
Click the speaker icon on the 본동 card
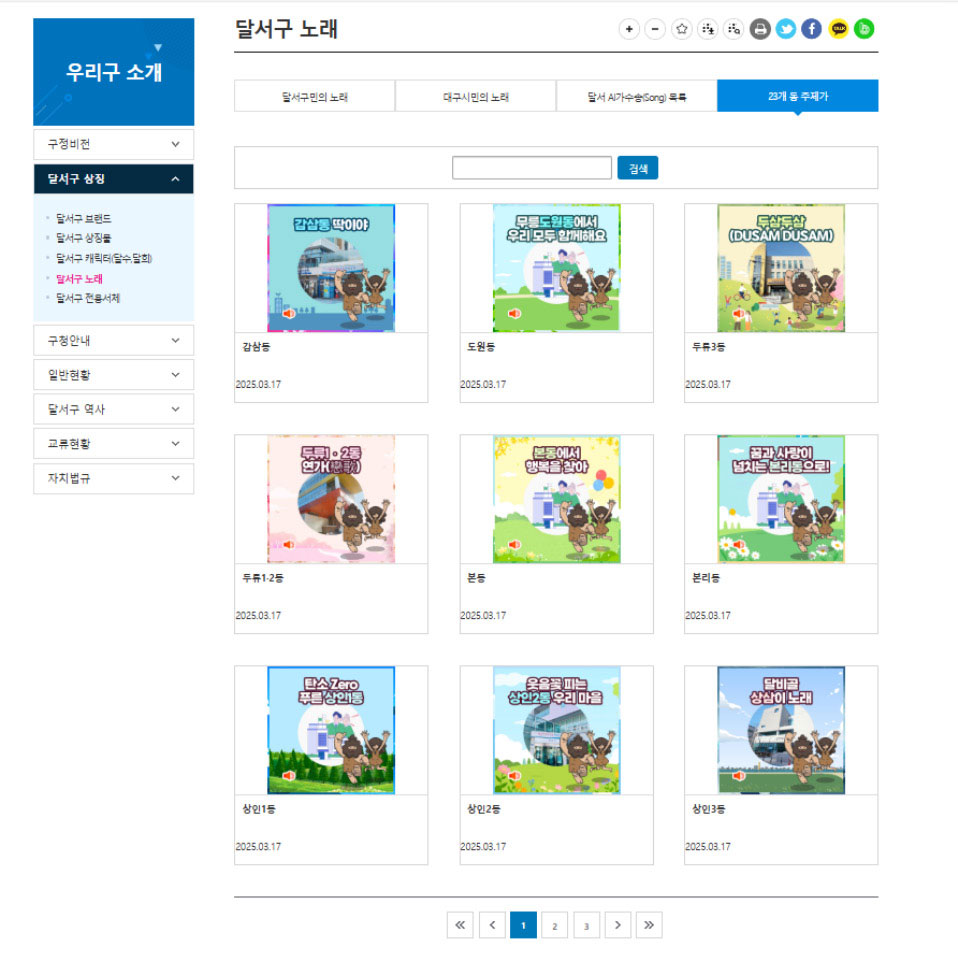click(514, 545)
